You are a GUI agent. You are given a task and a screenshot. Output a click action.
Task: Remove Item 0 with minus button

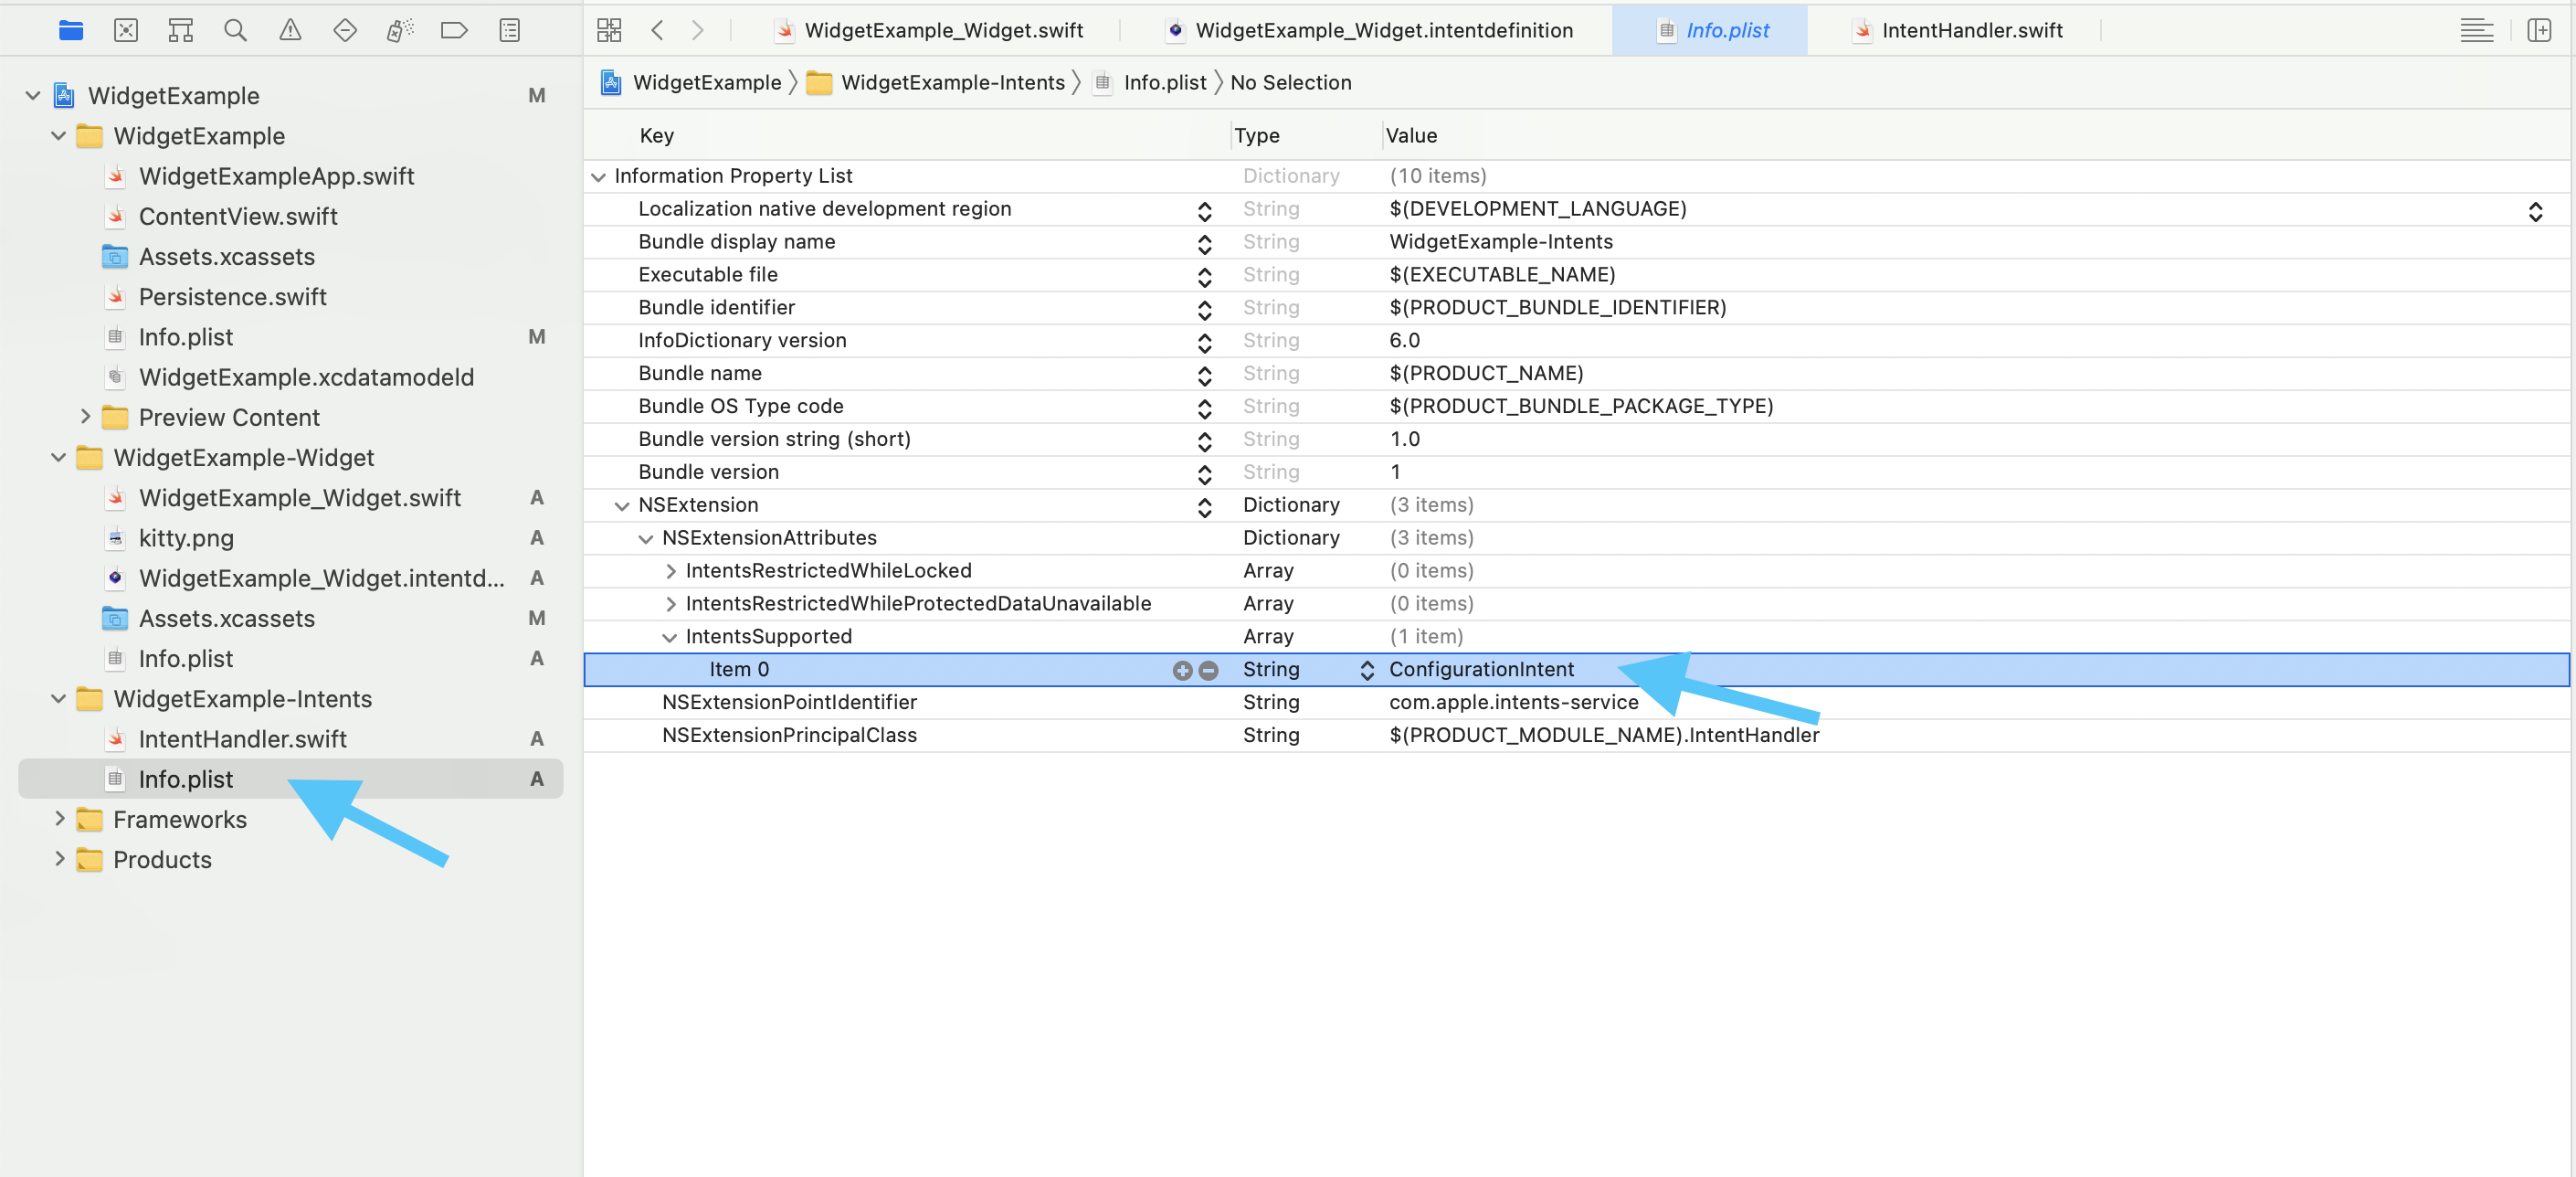tap(1208, 670)
